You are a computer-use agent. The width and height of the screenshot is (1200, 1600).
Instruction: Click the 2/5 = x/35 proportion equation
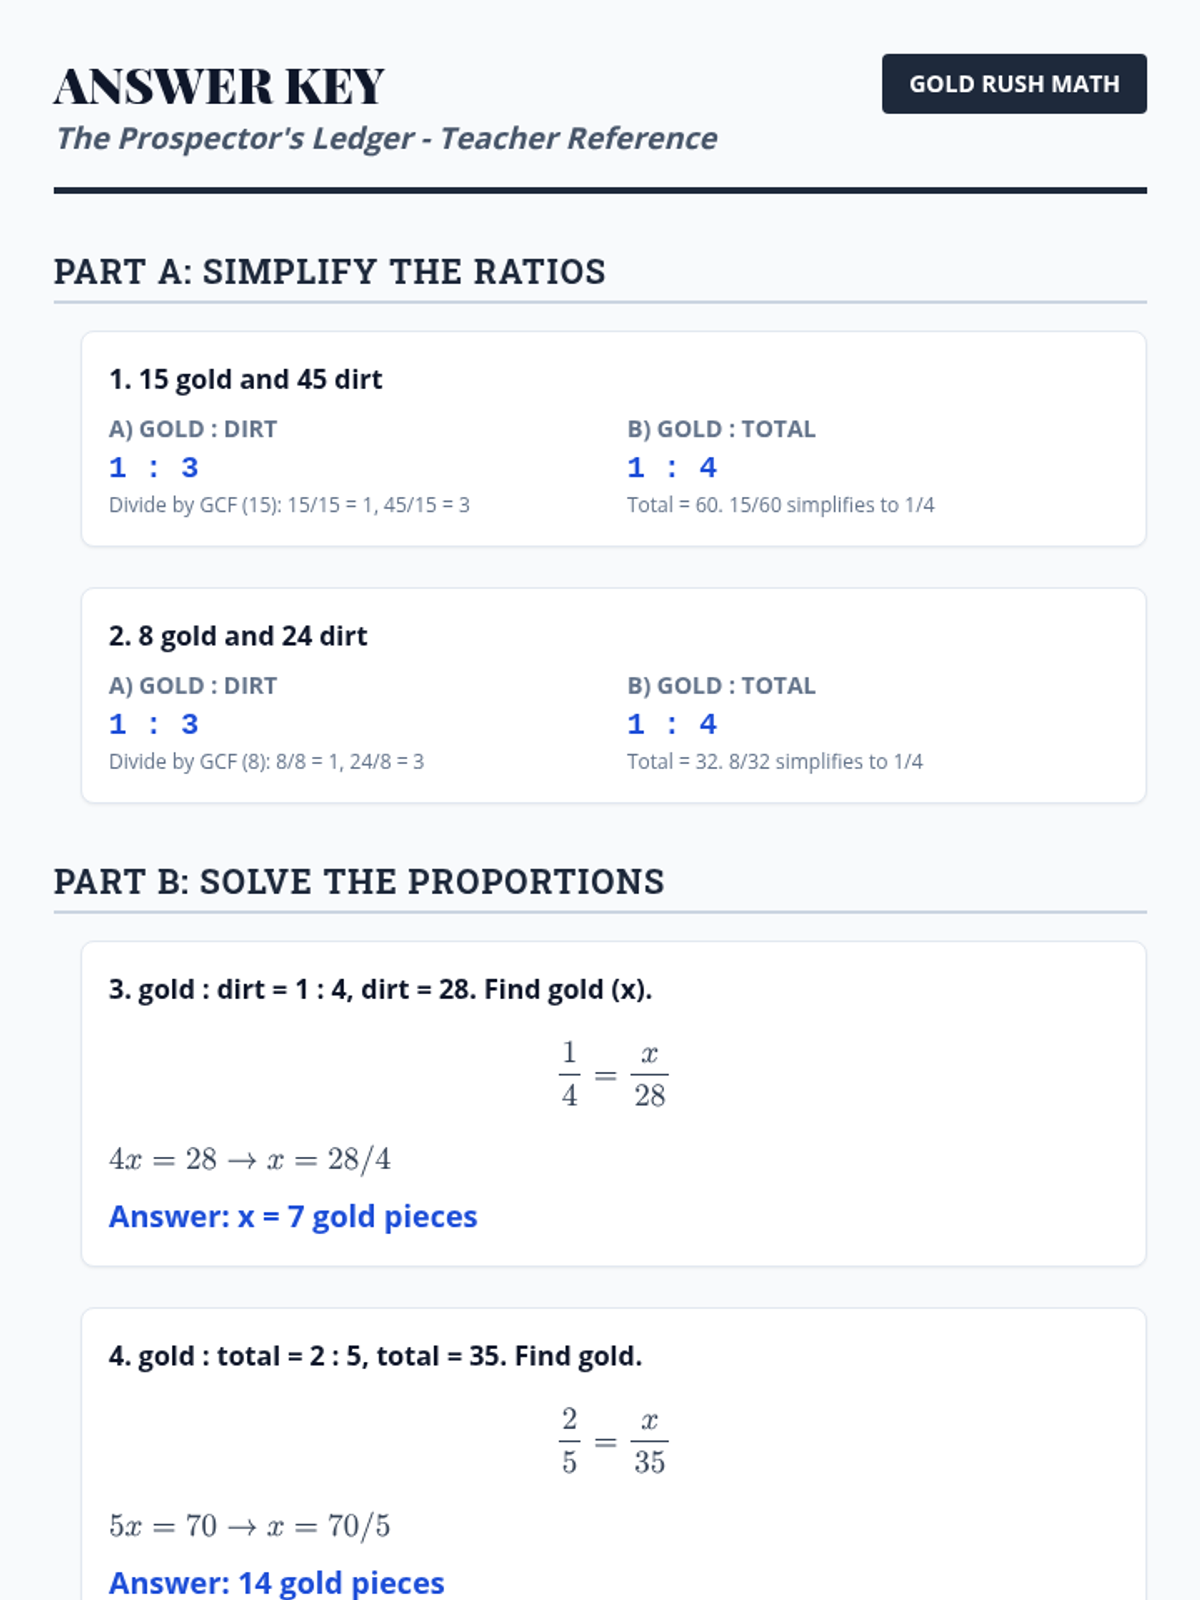coord(612,1442)
